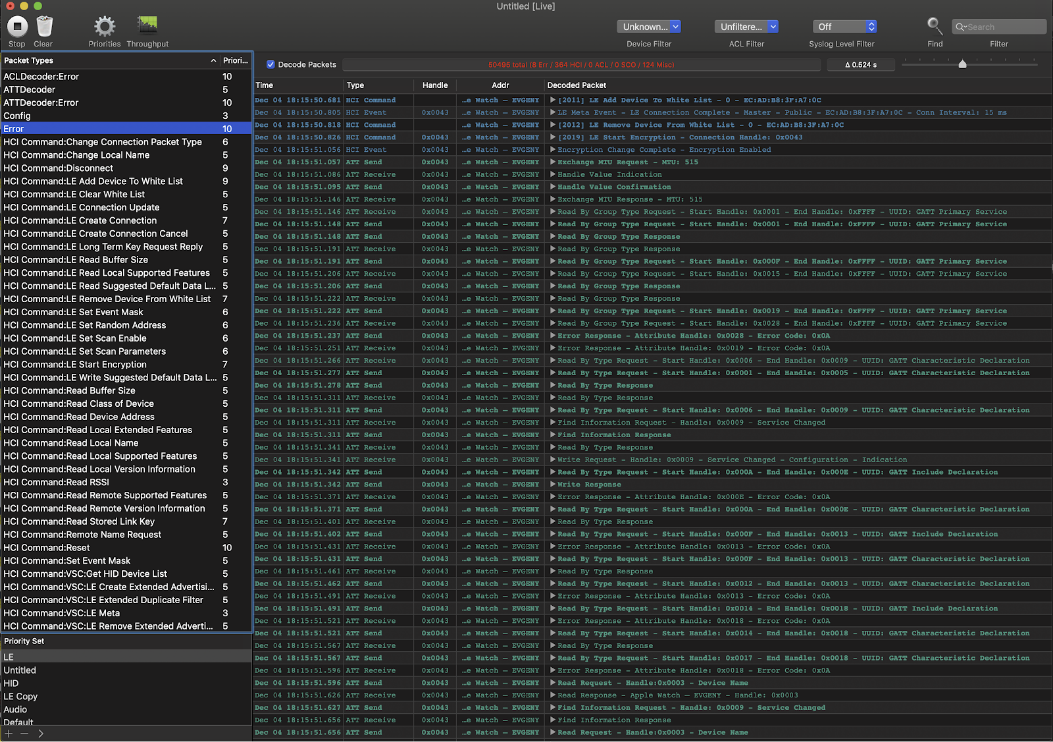The image size is (1053, 742).
Task: Select HCI Command:Read Stored Link Key
Action: (126, 522)
